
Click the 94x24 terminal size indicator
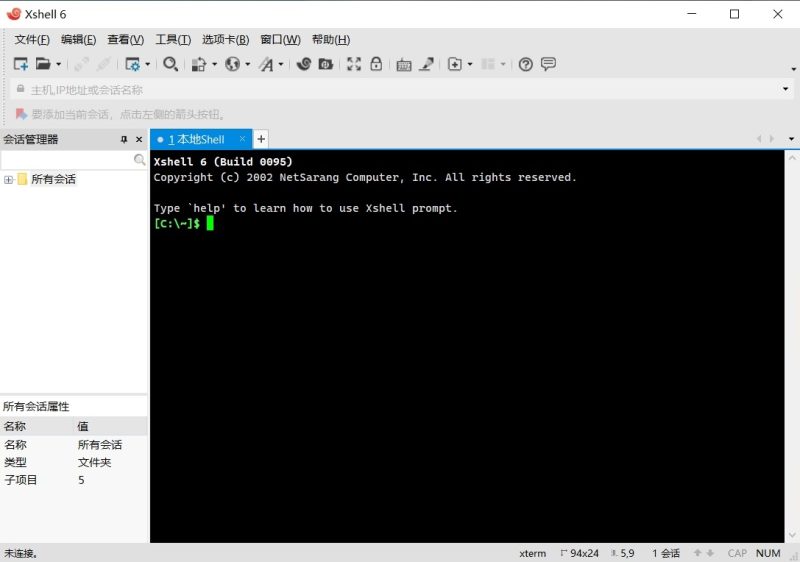[580, 553]
